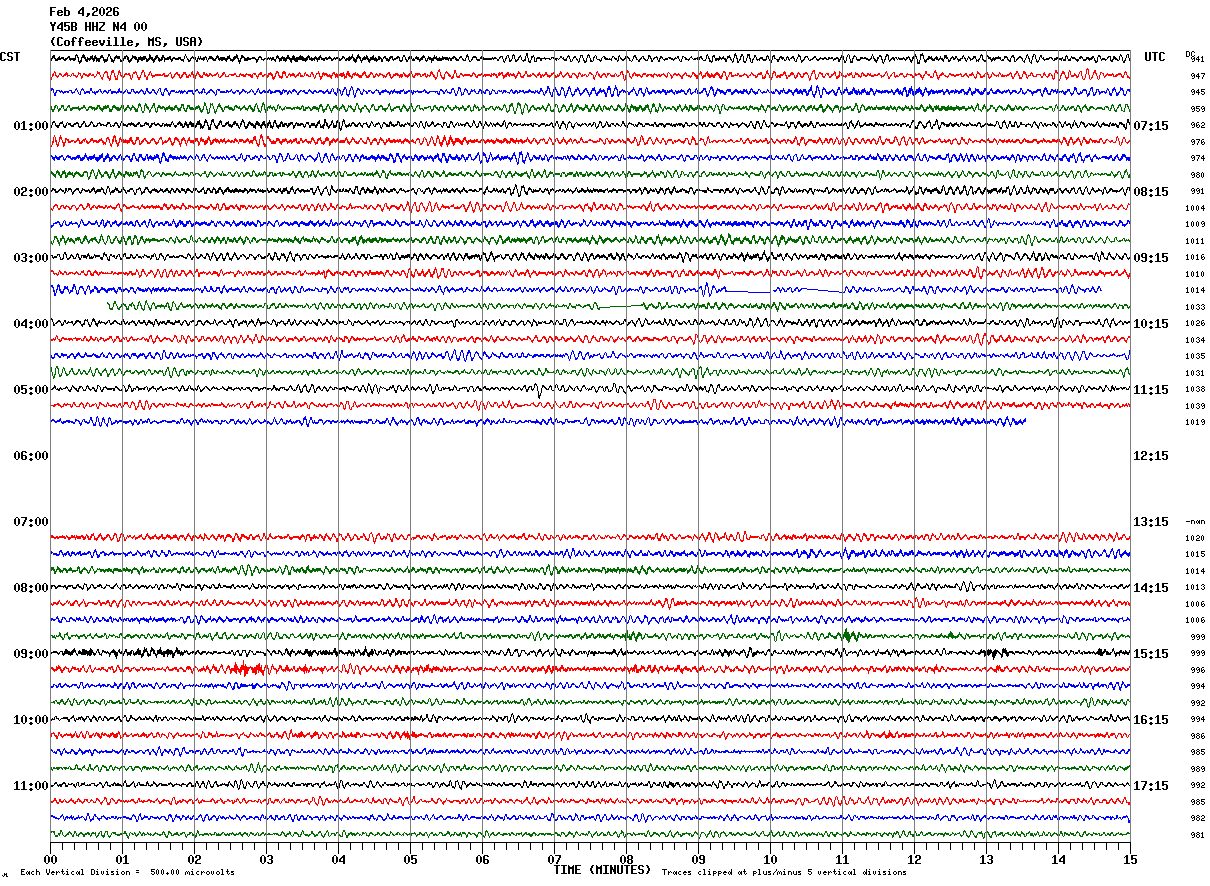Image resolution: width=1210 pixels, height=886 pixels.
Task: Click the 09:00 CST time label
Action: (x=30, y=654)
